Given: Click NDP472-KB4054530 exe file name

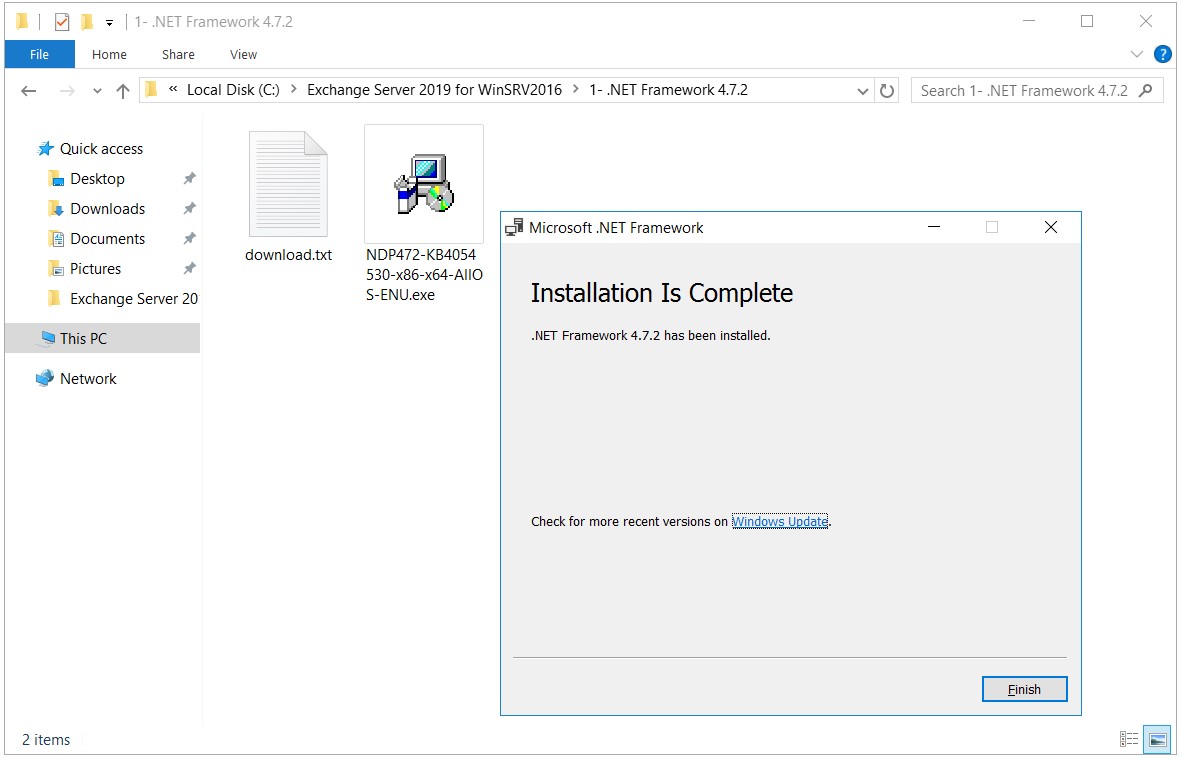Looking at the screenshot, I should [424, 275].
